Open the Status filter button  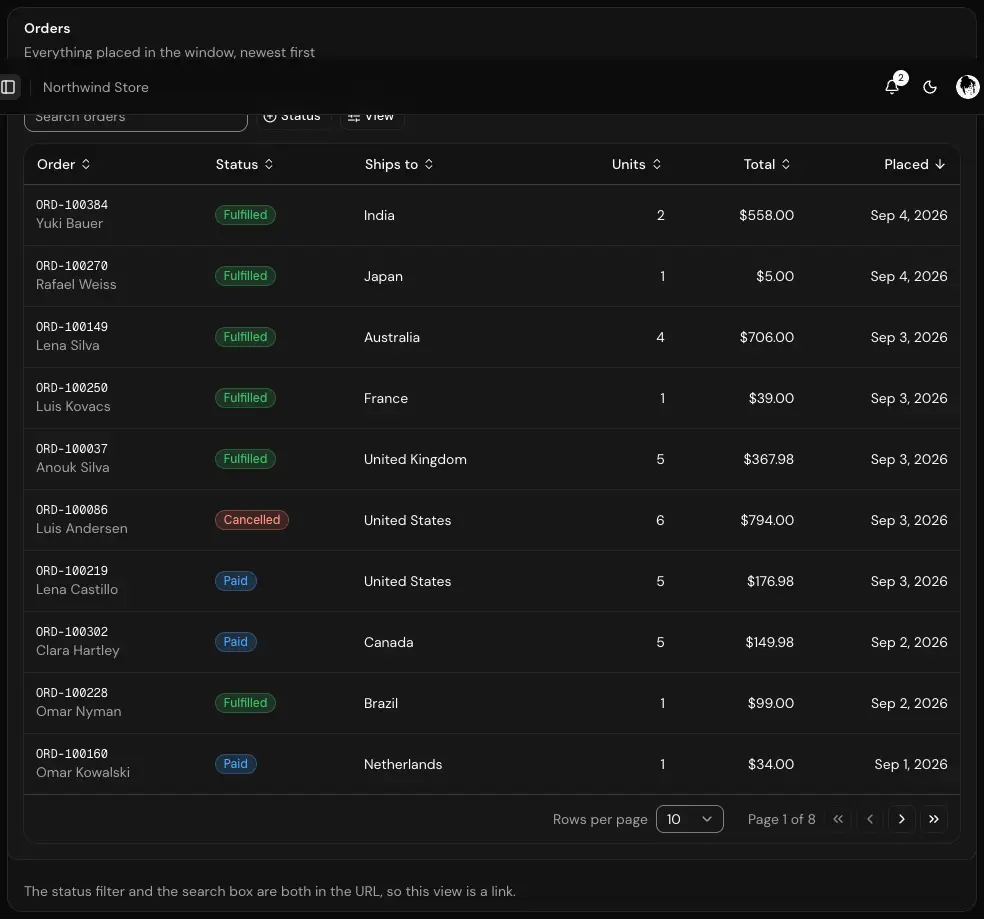pyautogui.click(x=292, y=117)
